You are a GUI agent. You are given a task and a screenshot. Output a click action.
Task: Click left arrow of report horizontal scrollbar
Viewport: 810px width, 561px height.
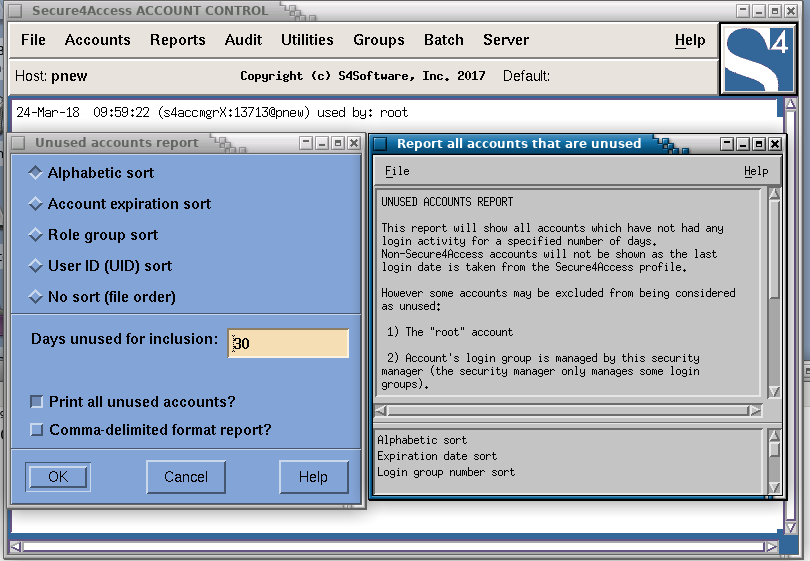381,411
